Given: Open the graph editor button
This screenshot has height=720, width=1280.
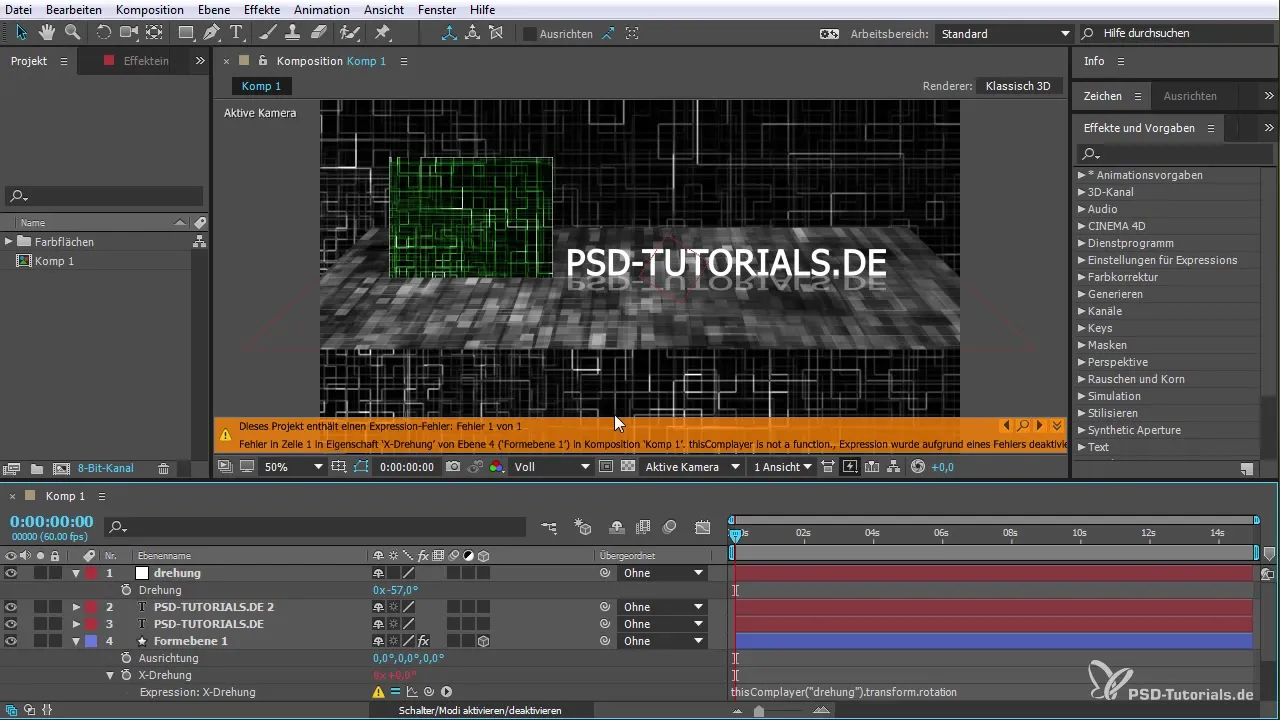Looking at the screenshot, I should click(703, 526).
